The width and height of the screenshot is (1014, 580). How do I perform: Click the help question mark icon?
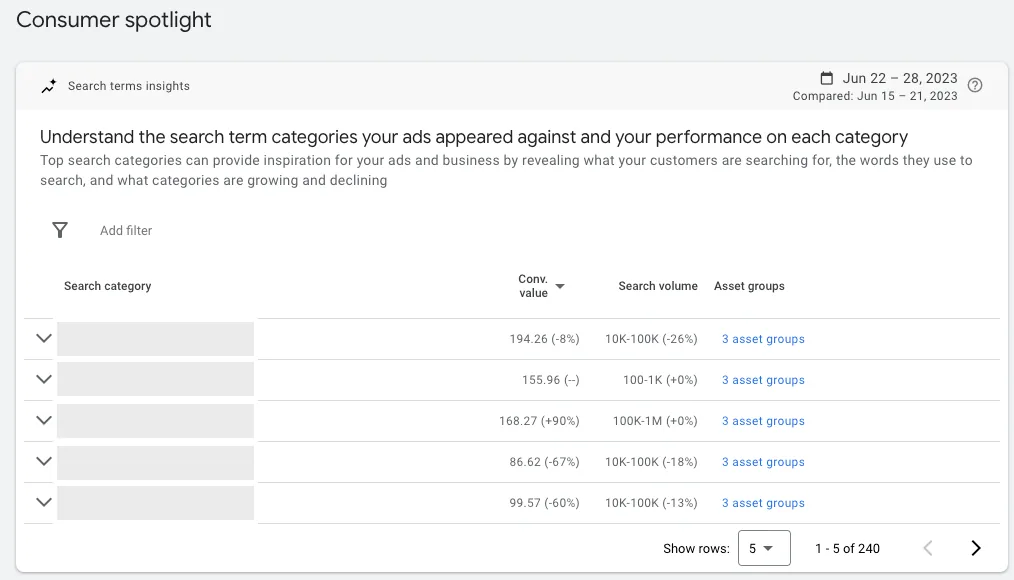tap(975, 85)
